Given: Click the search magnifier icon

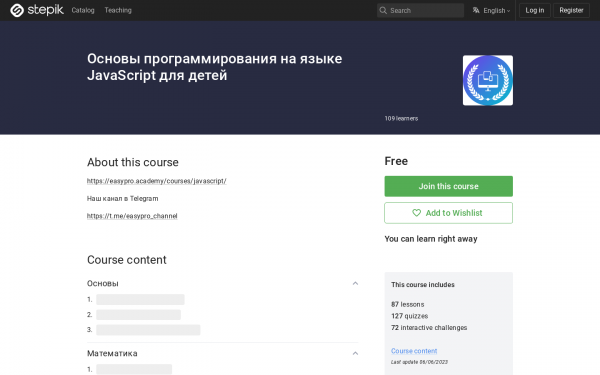Looking at the screenshot, I should click(x=383, y=10).
